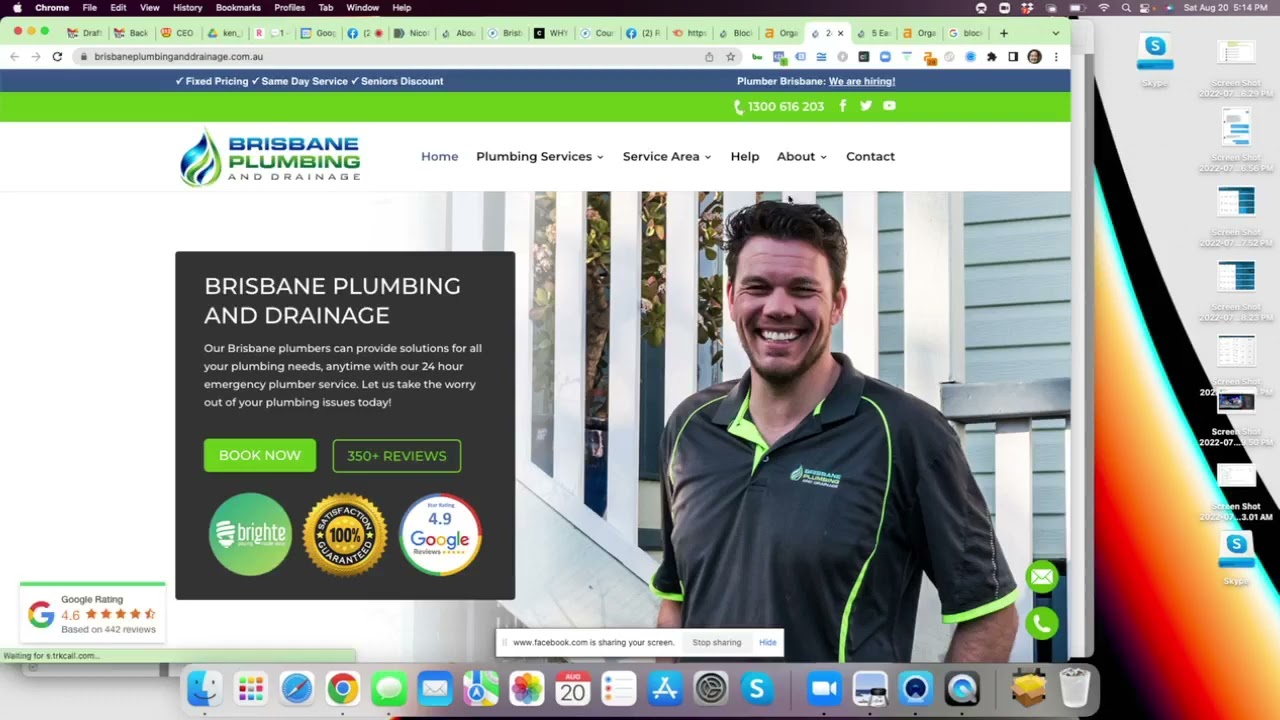Click the 100% Satisfaction Guaranteed badge
This screenshot has height=720, width=1280.
(x=345, y=534)
